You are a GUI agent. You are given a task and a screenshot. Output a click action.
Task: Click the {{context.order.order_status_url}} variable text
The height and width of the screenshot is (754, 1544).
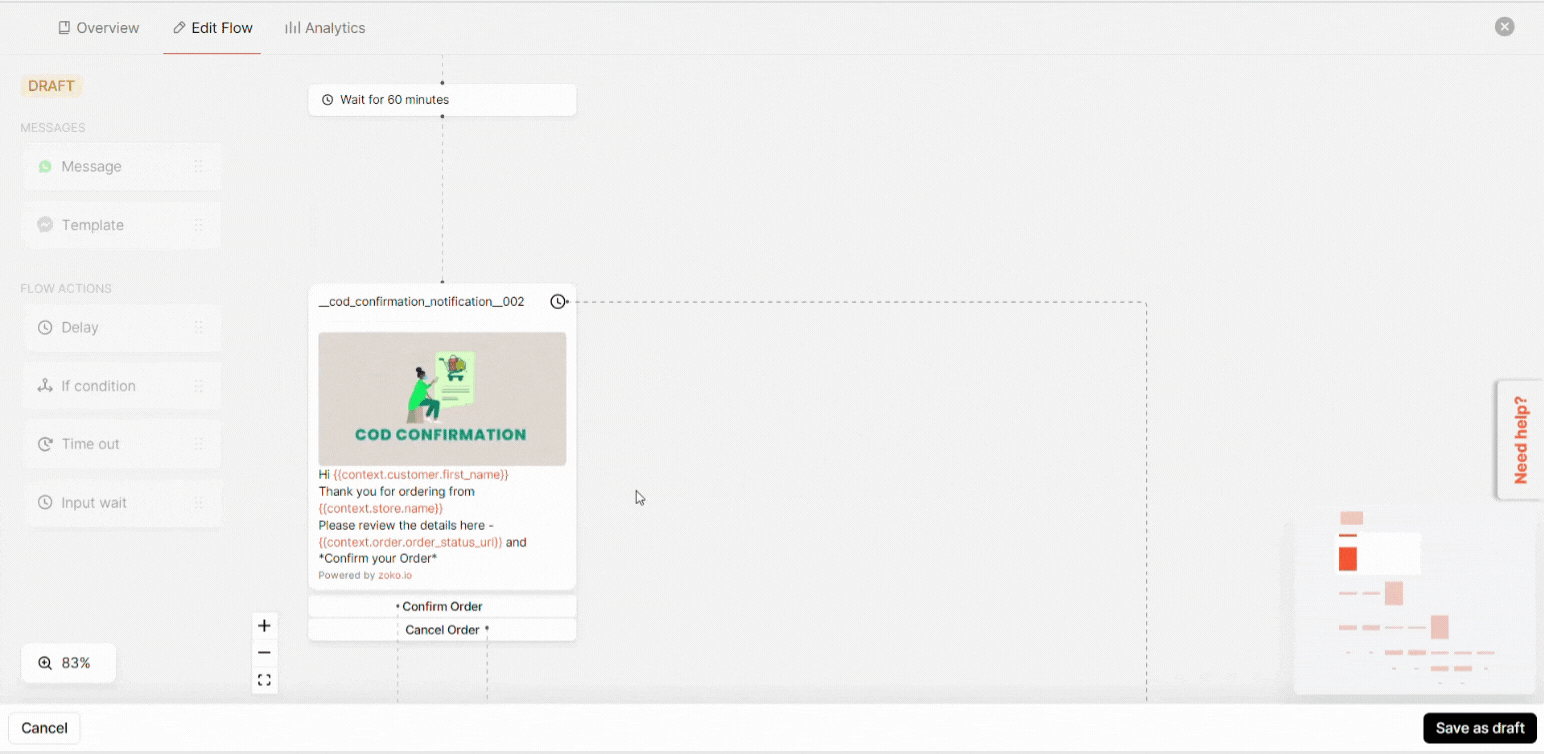pyautogui.click(x=410, y=542)
